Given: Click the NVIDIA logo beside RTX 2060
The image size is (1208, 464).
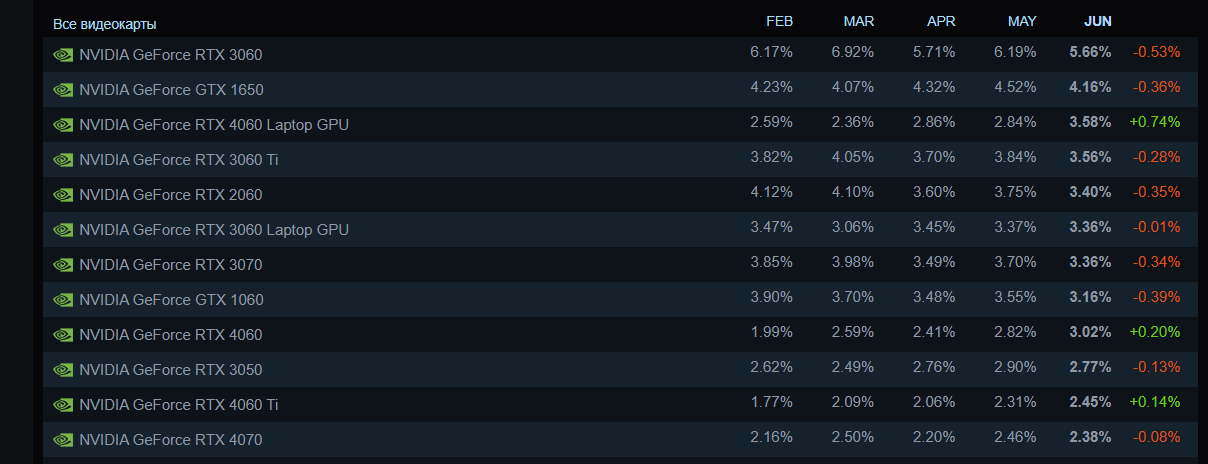Looking at the screenshot, I should coord(63,195).
